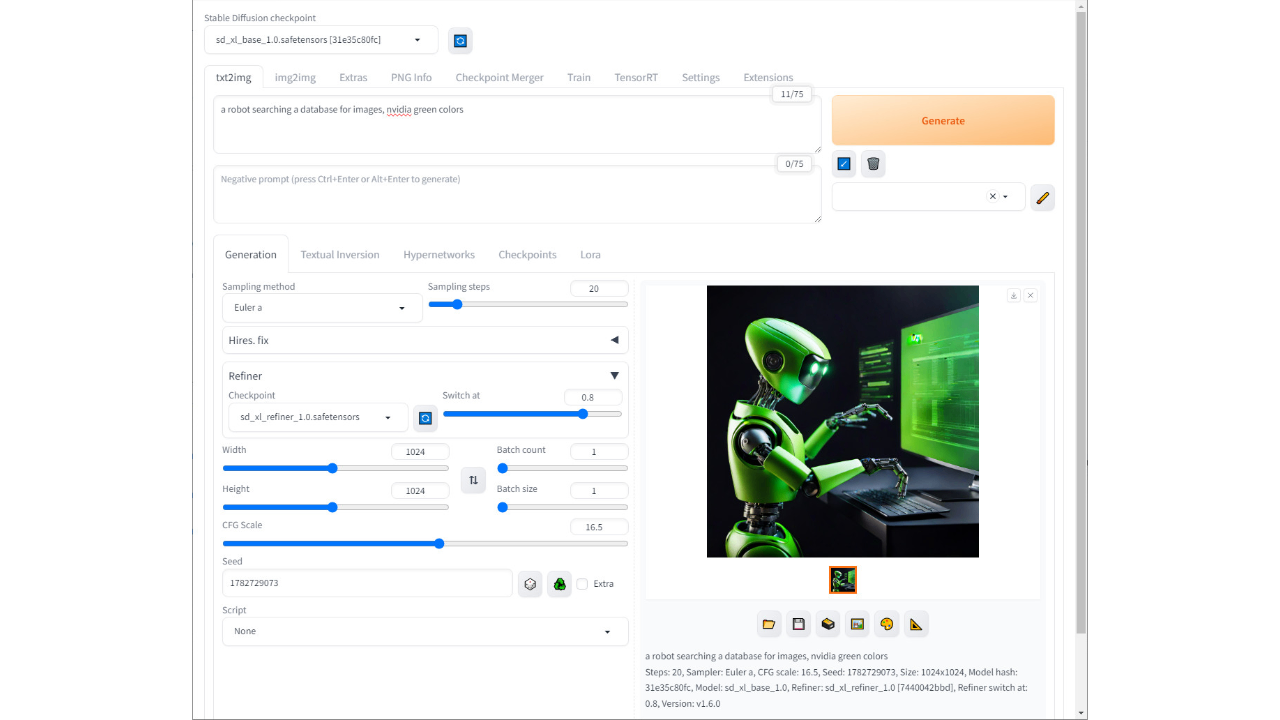Send image to extras with ruler icon

tap(916, 623)
